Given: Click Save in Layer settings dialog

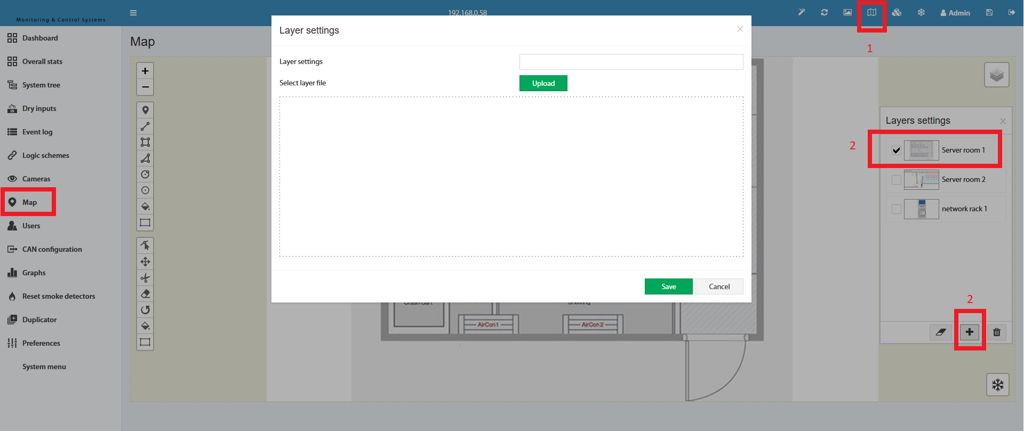Looking at the screenshot, I should click(x=669, y=287).
